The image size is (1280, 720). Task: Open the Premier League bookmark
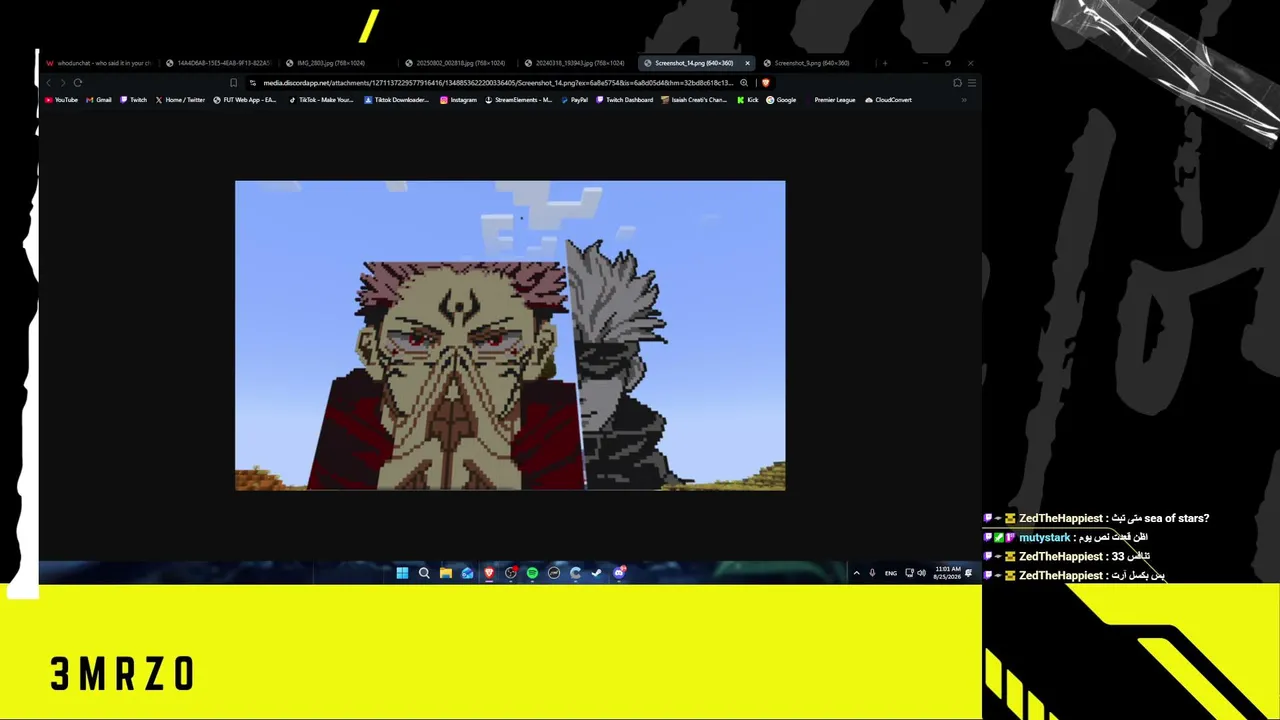[830, 100]
